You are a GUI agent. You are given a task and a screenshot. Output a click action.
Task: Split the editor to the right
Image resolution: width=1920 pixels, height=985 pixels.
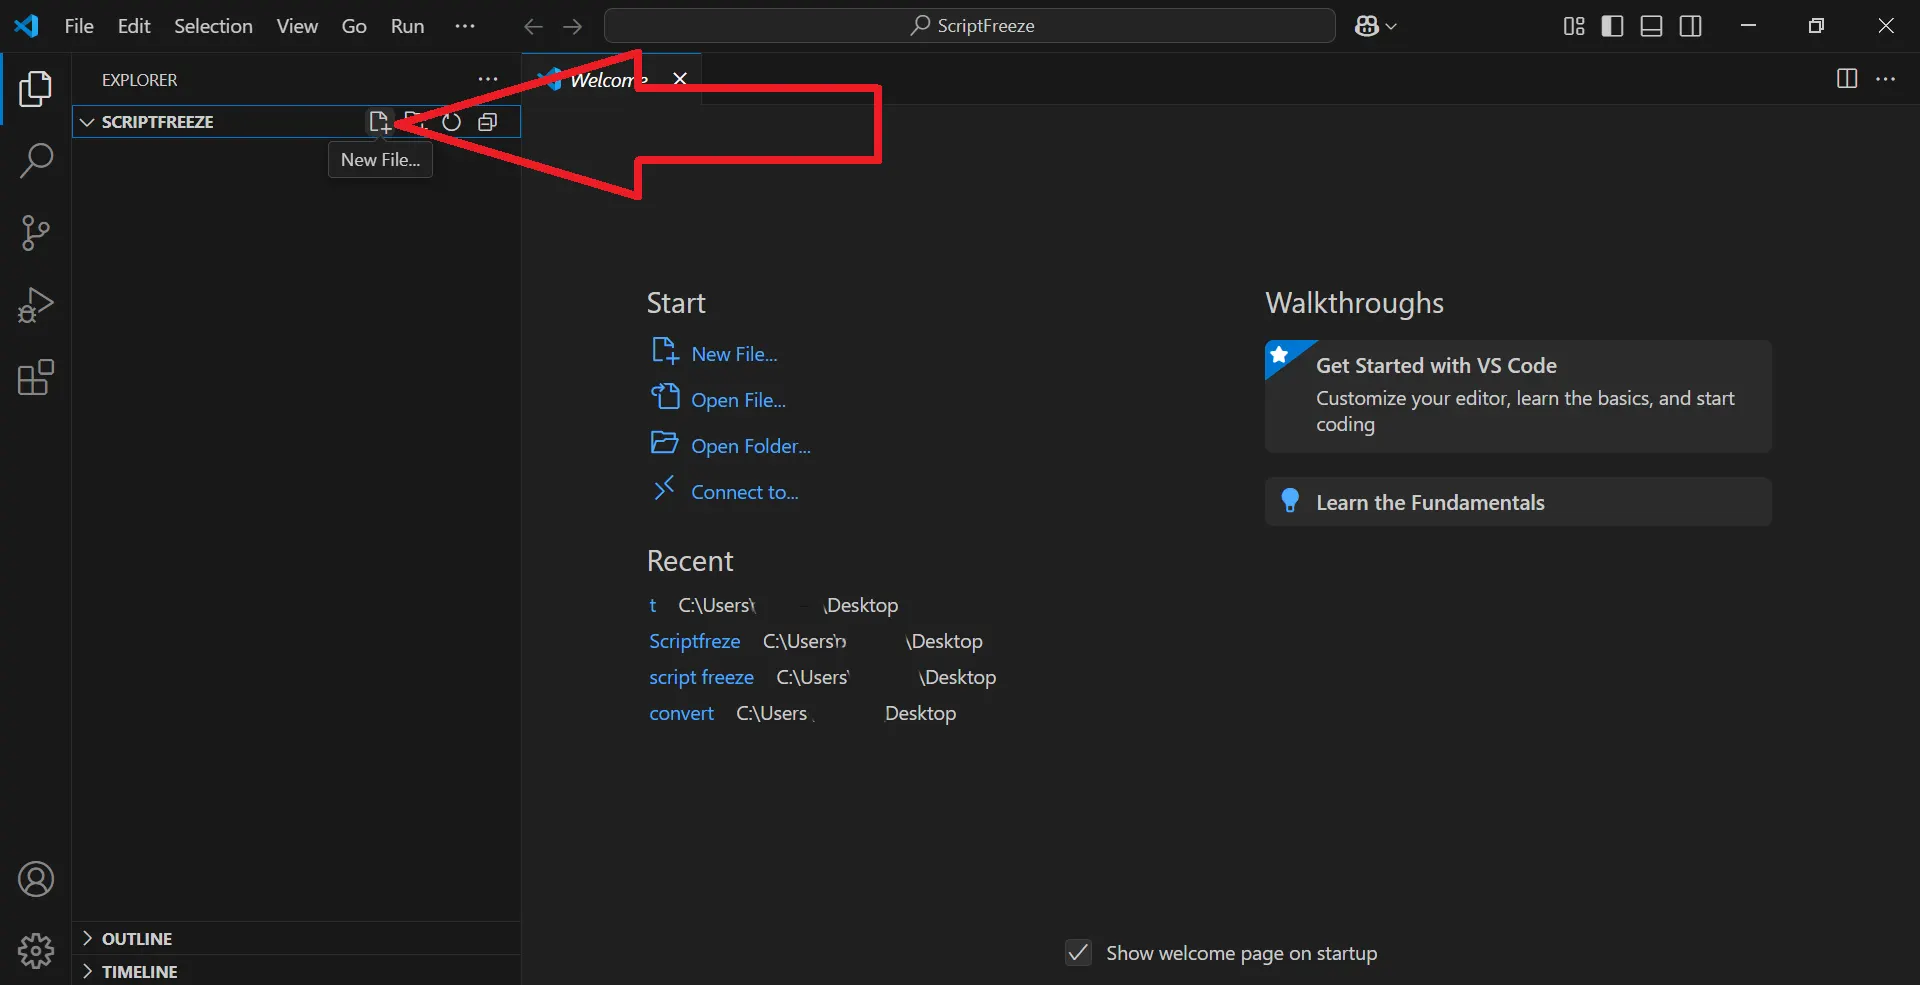click(1847, 79)
